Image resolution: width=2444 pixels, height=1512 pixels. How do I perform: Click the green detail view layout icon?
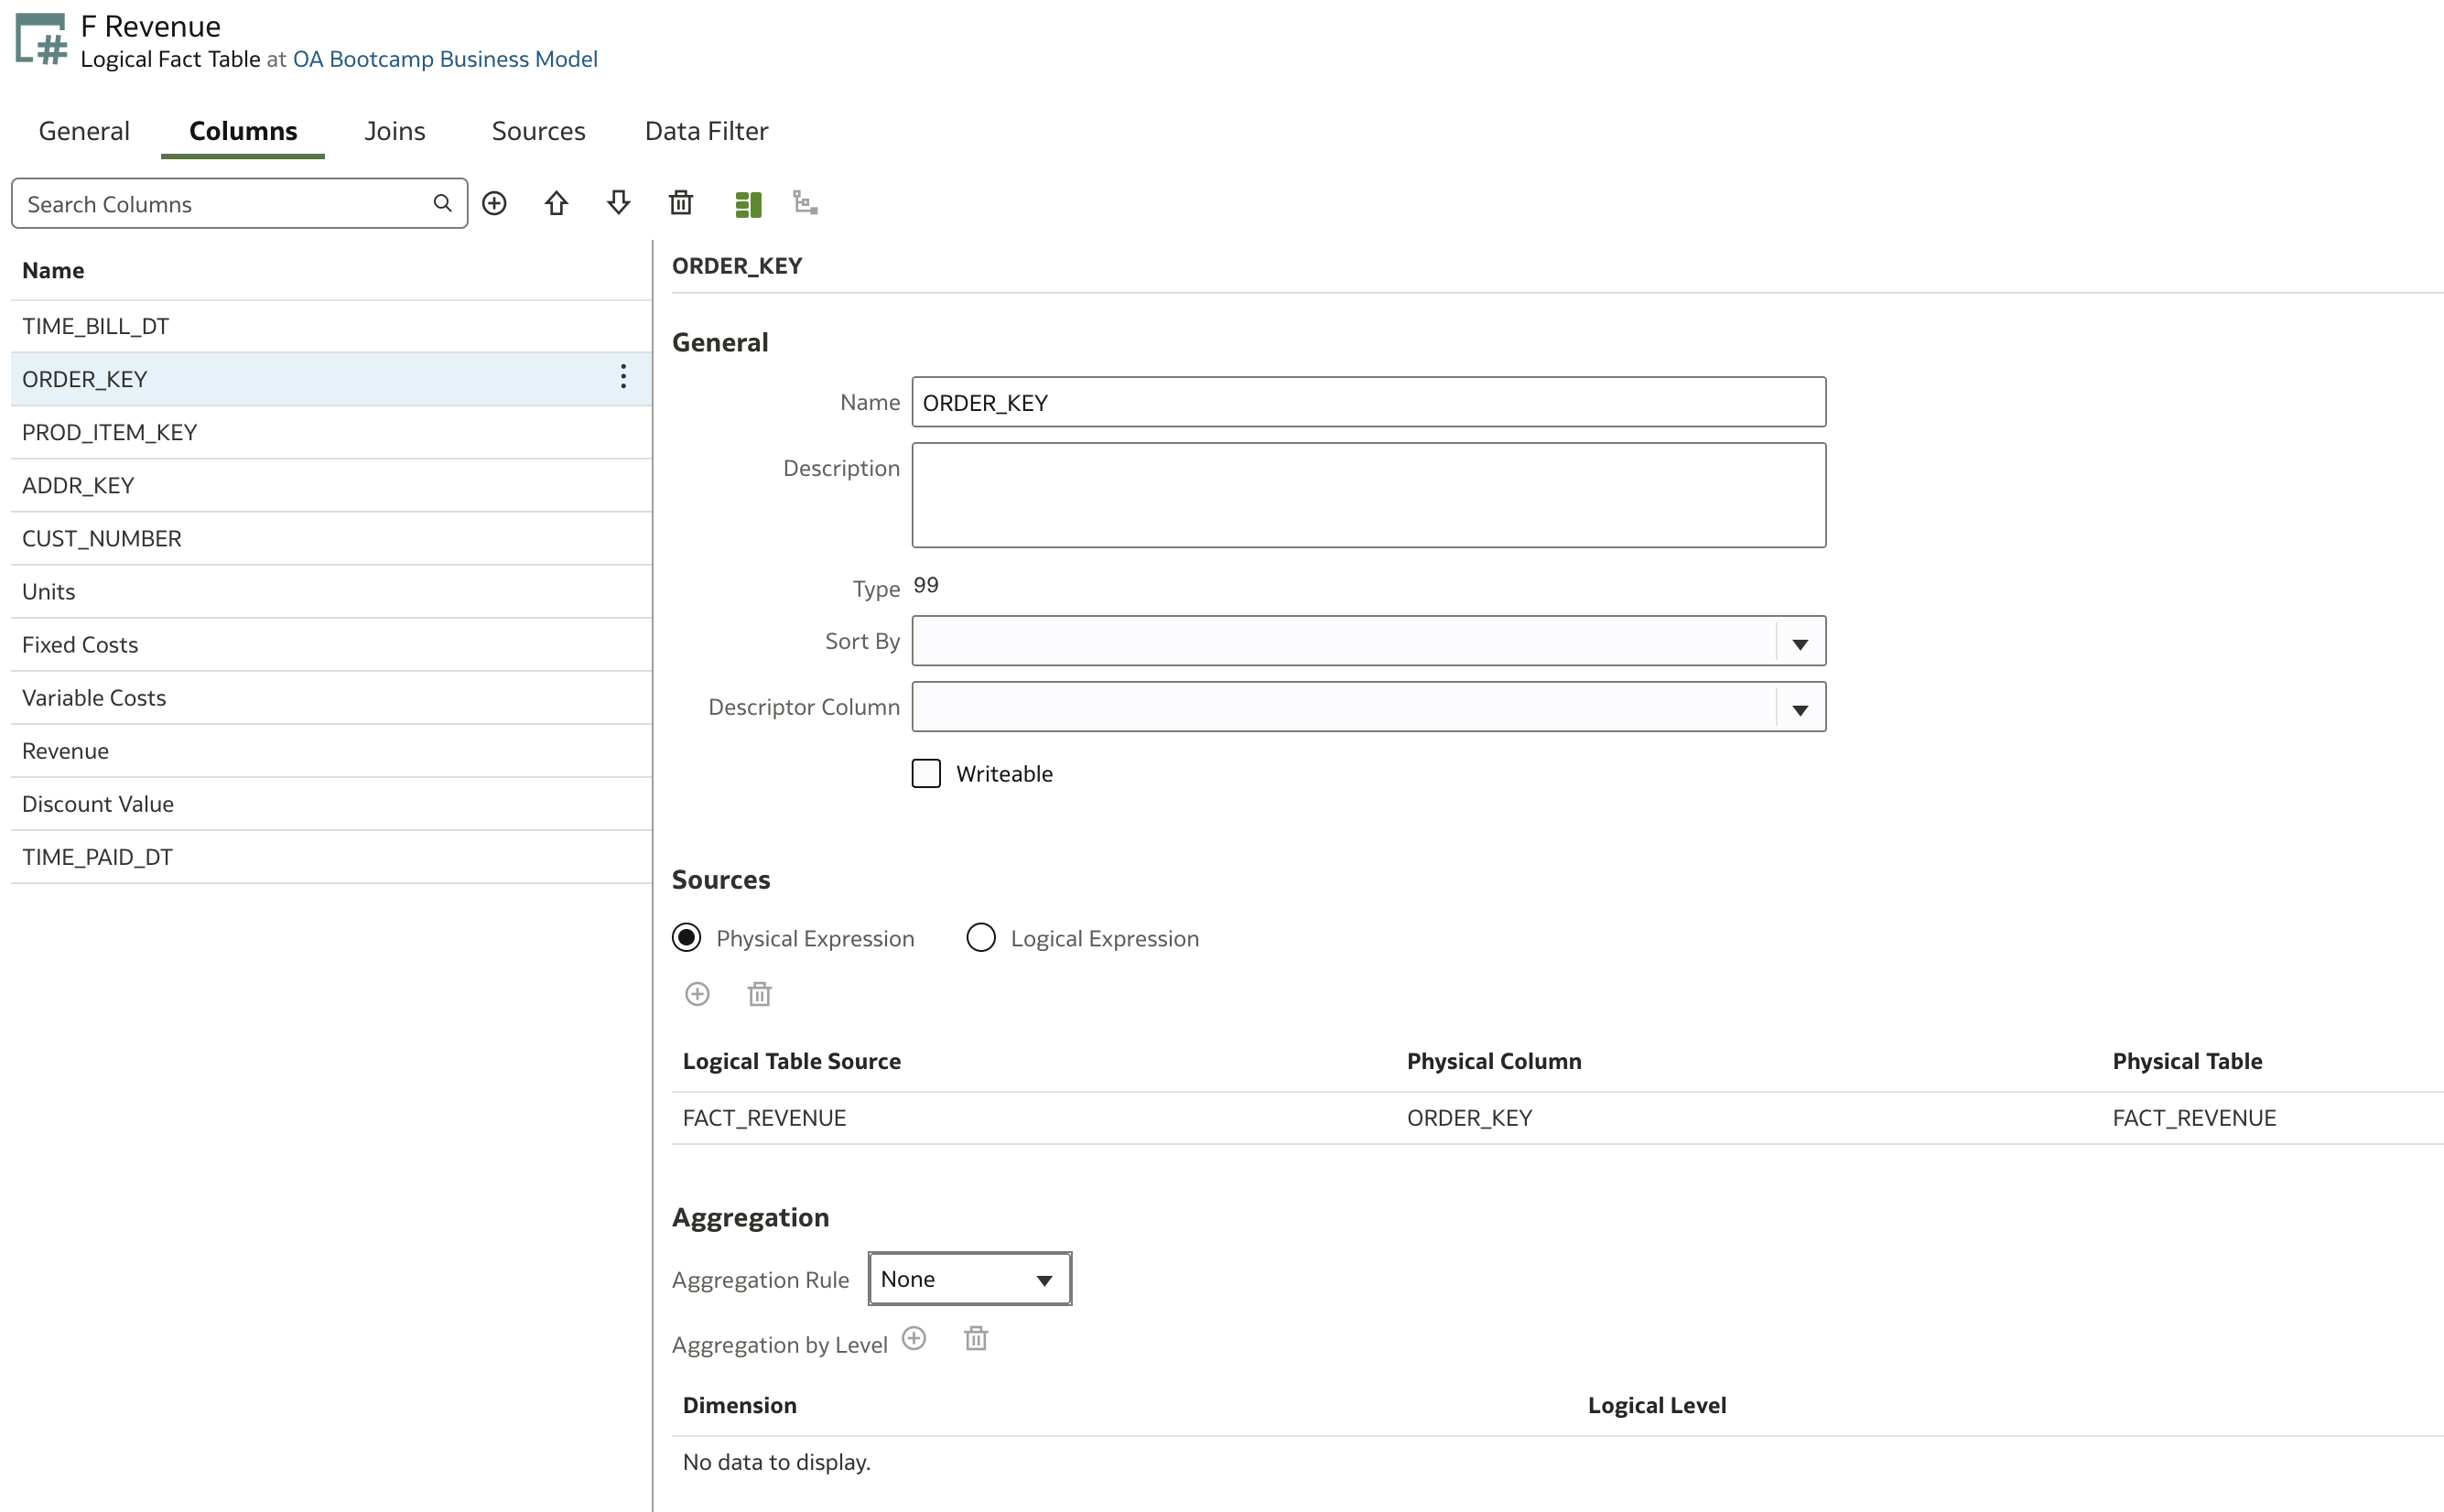(748, 204)
